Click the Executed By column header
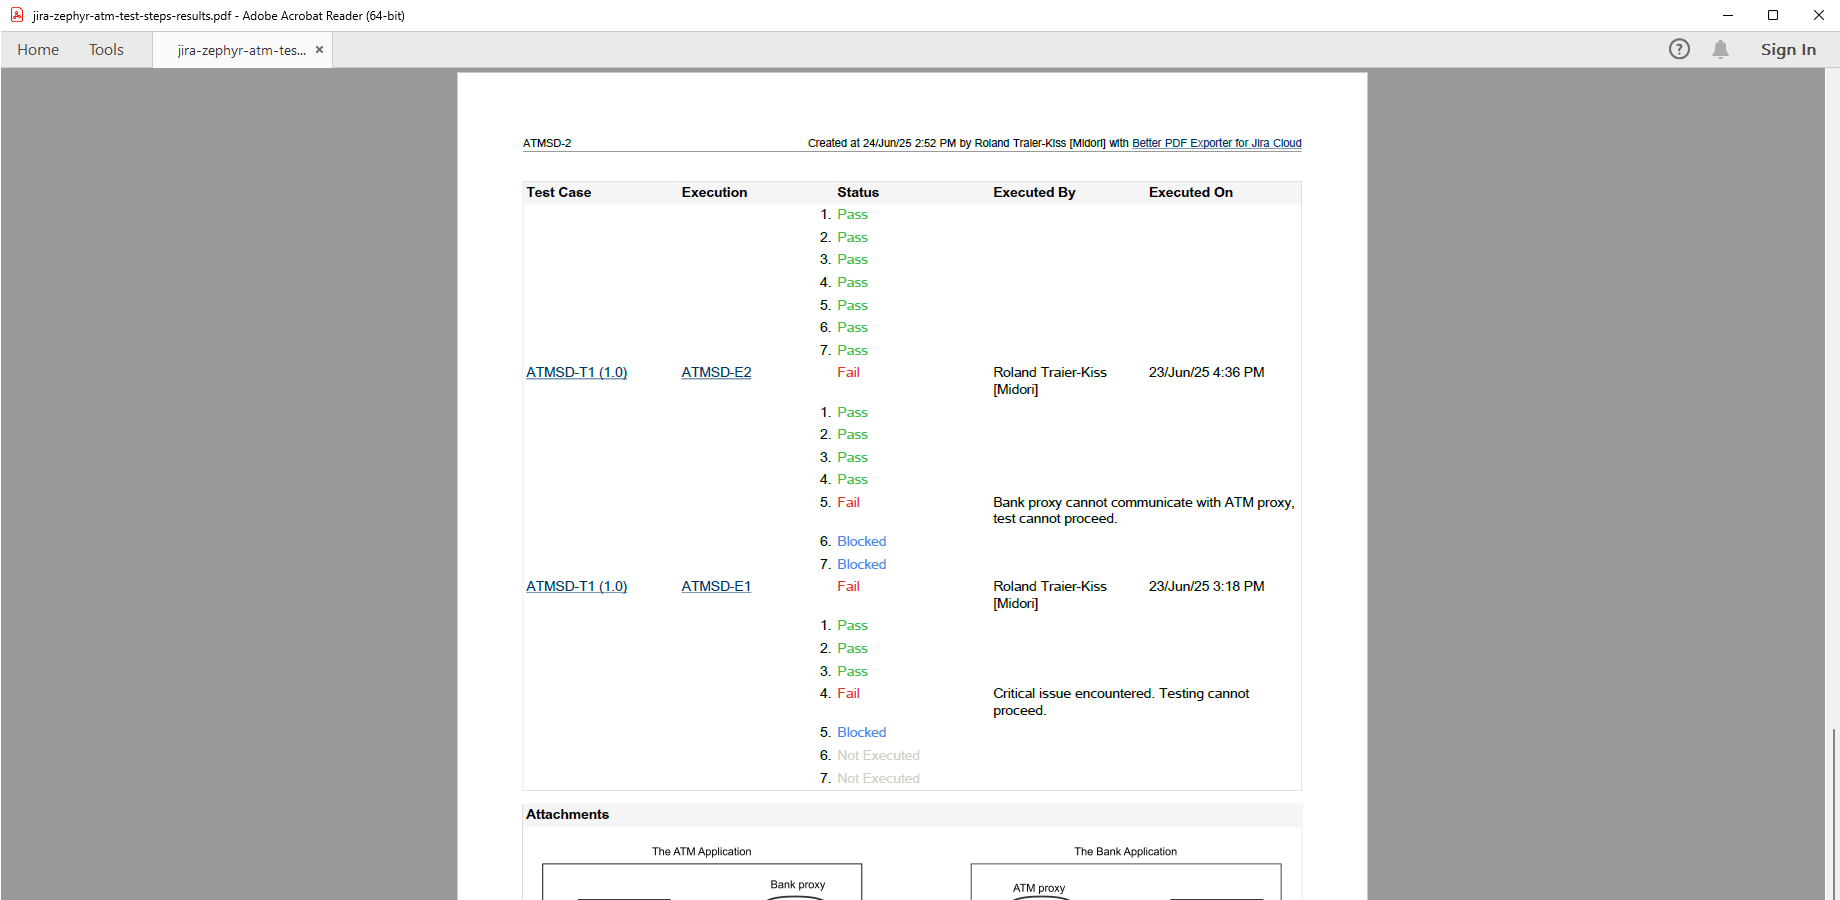Viewport: 1840px width, 900px height. 1034,192
